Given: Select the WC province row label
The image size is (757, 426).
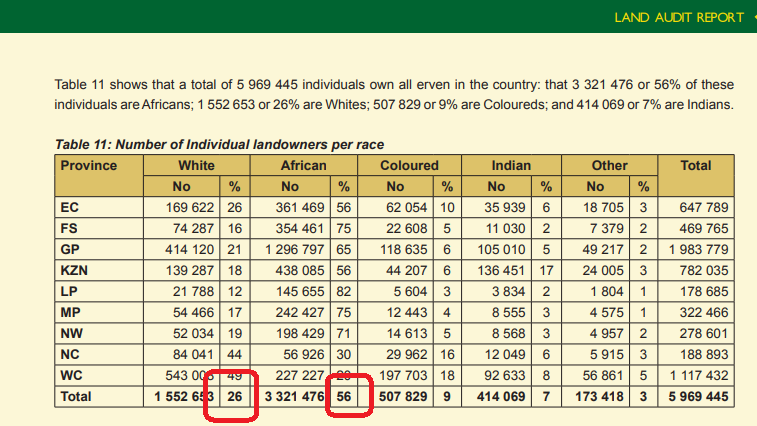Looking at the screenshot, I should click(71, 375).
